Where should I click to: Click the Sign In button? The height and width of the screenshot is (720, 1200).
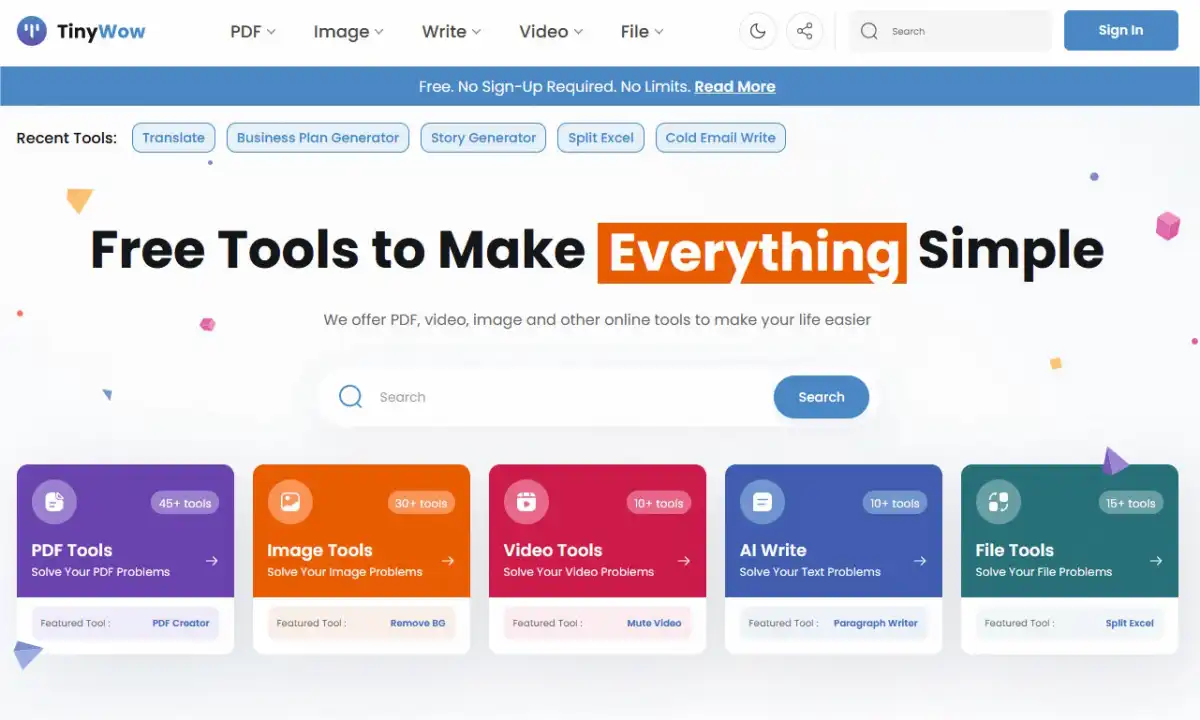pos(1121,30)
